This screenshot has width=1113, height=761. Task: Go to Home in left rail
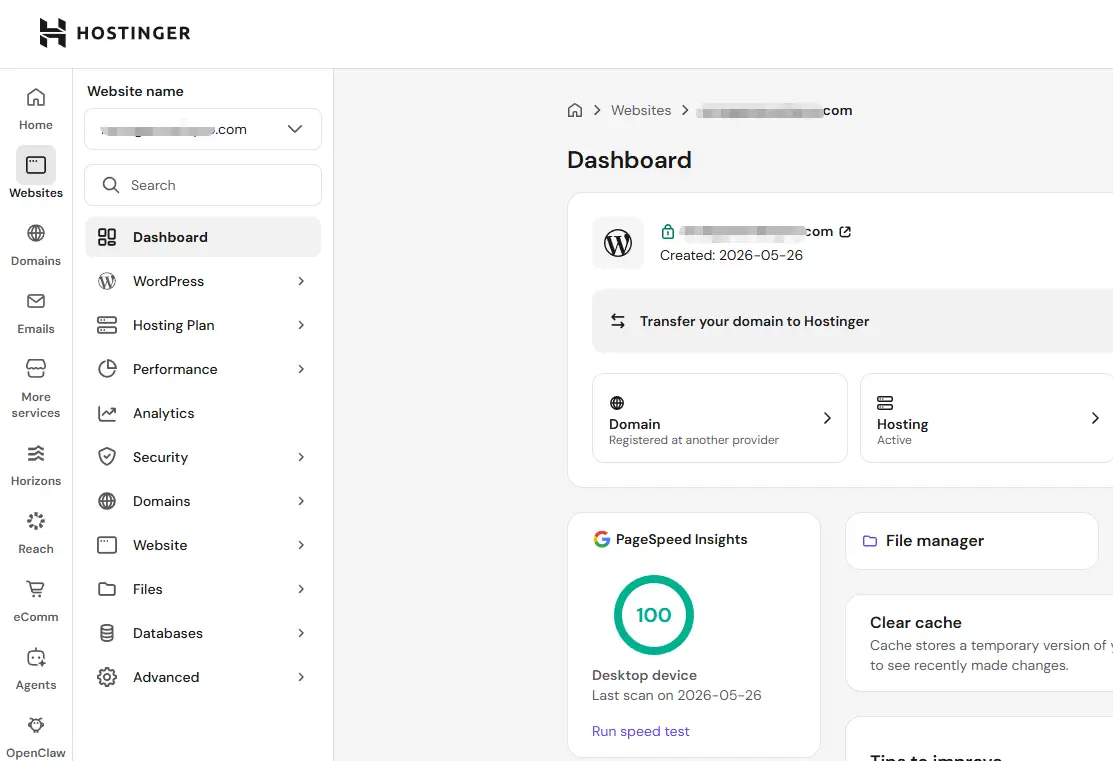[35, 109]
